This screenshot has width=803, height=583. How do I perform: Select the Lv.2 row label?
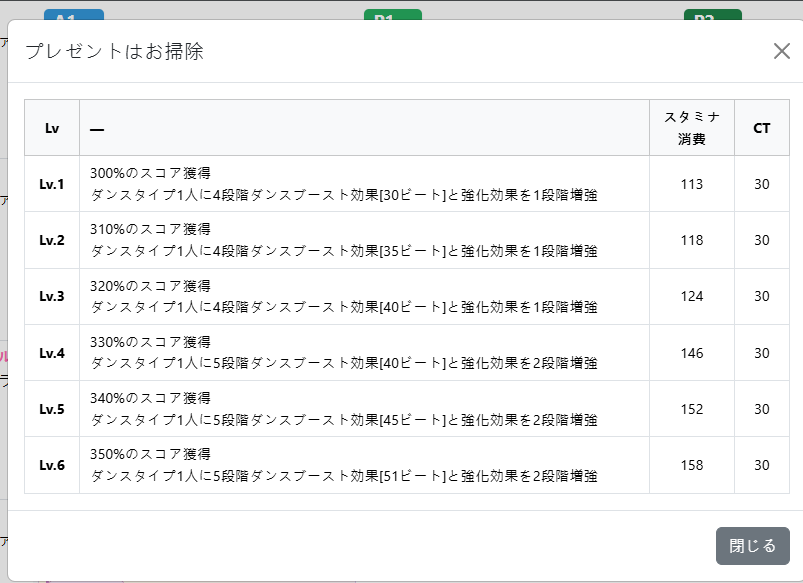click(x=52, y=240)
